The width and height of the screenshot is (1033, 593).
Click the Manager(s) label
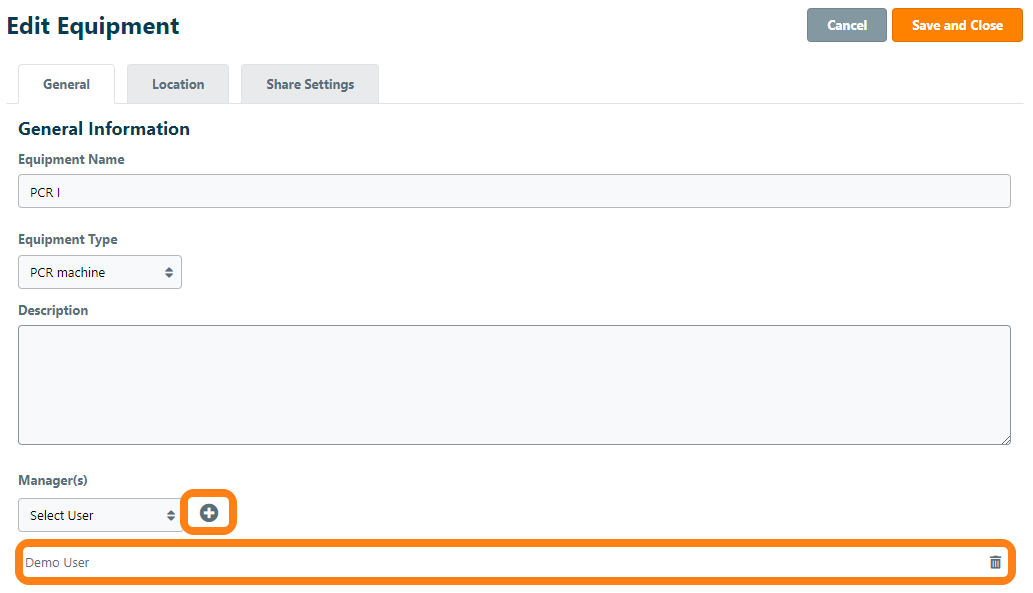tap(53, 480)
